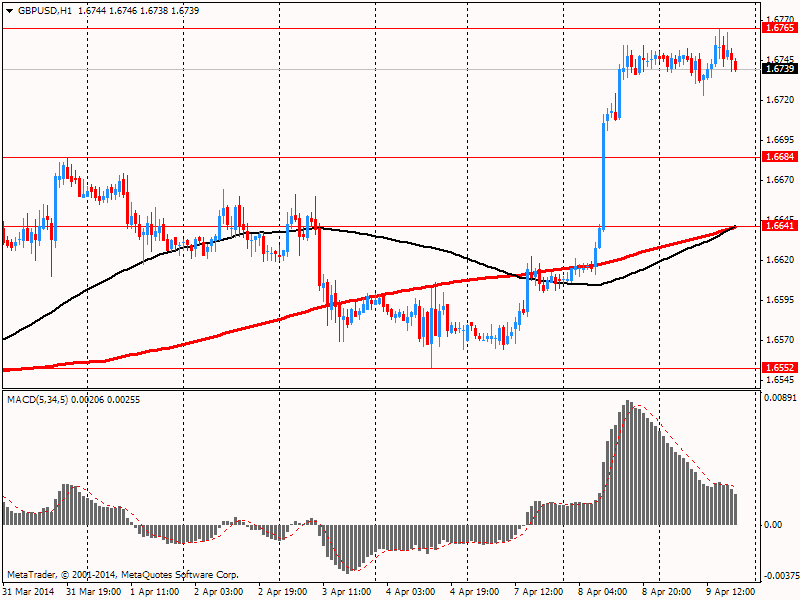800x600 pixels.
Task: Click the 4 Apr 03:00 time label
Action: [411, 592]
